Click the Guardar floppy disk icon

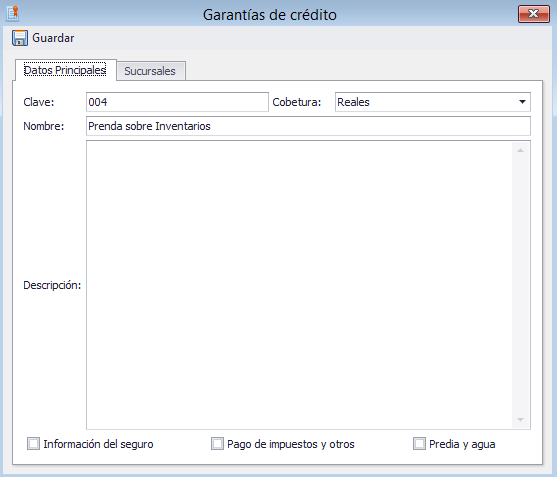pyautogui.click(x=20, y=38)
